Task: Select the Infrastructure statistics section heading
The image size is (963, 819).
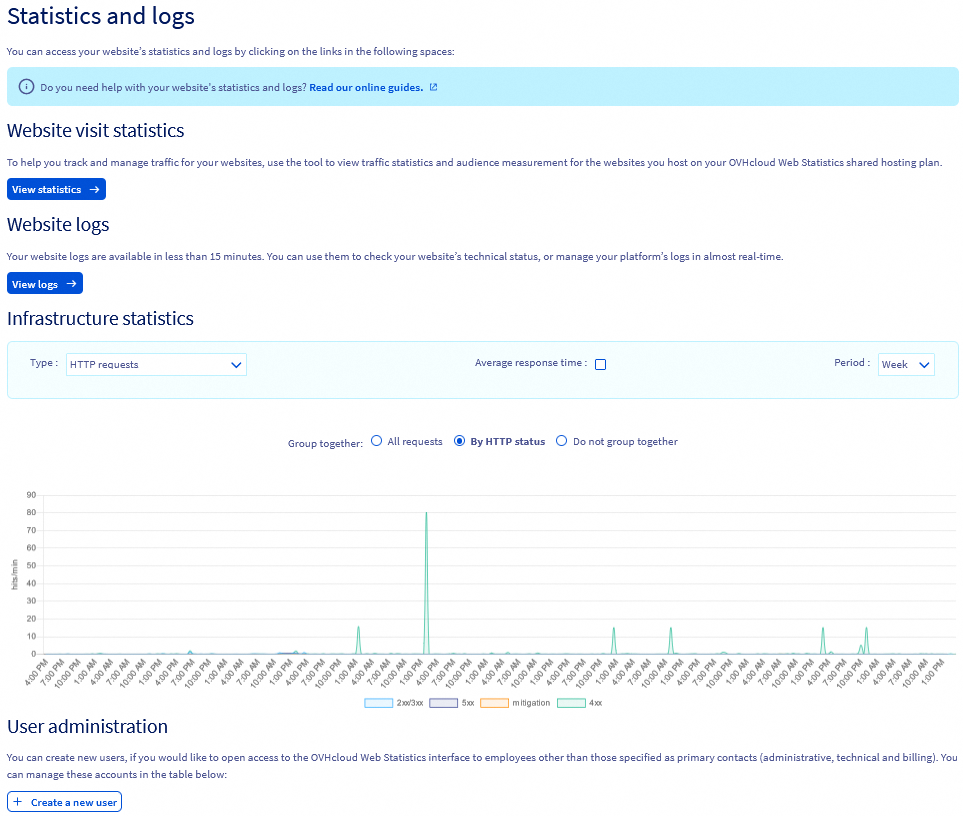Action: coord(100,318)
